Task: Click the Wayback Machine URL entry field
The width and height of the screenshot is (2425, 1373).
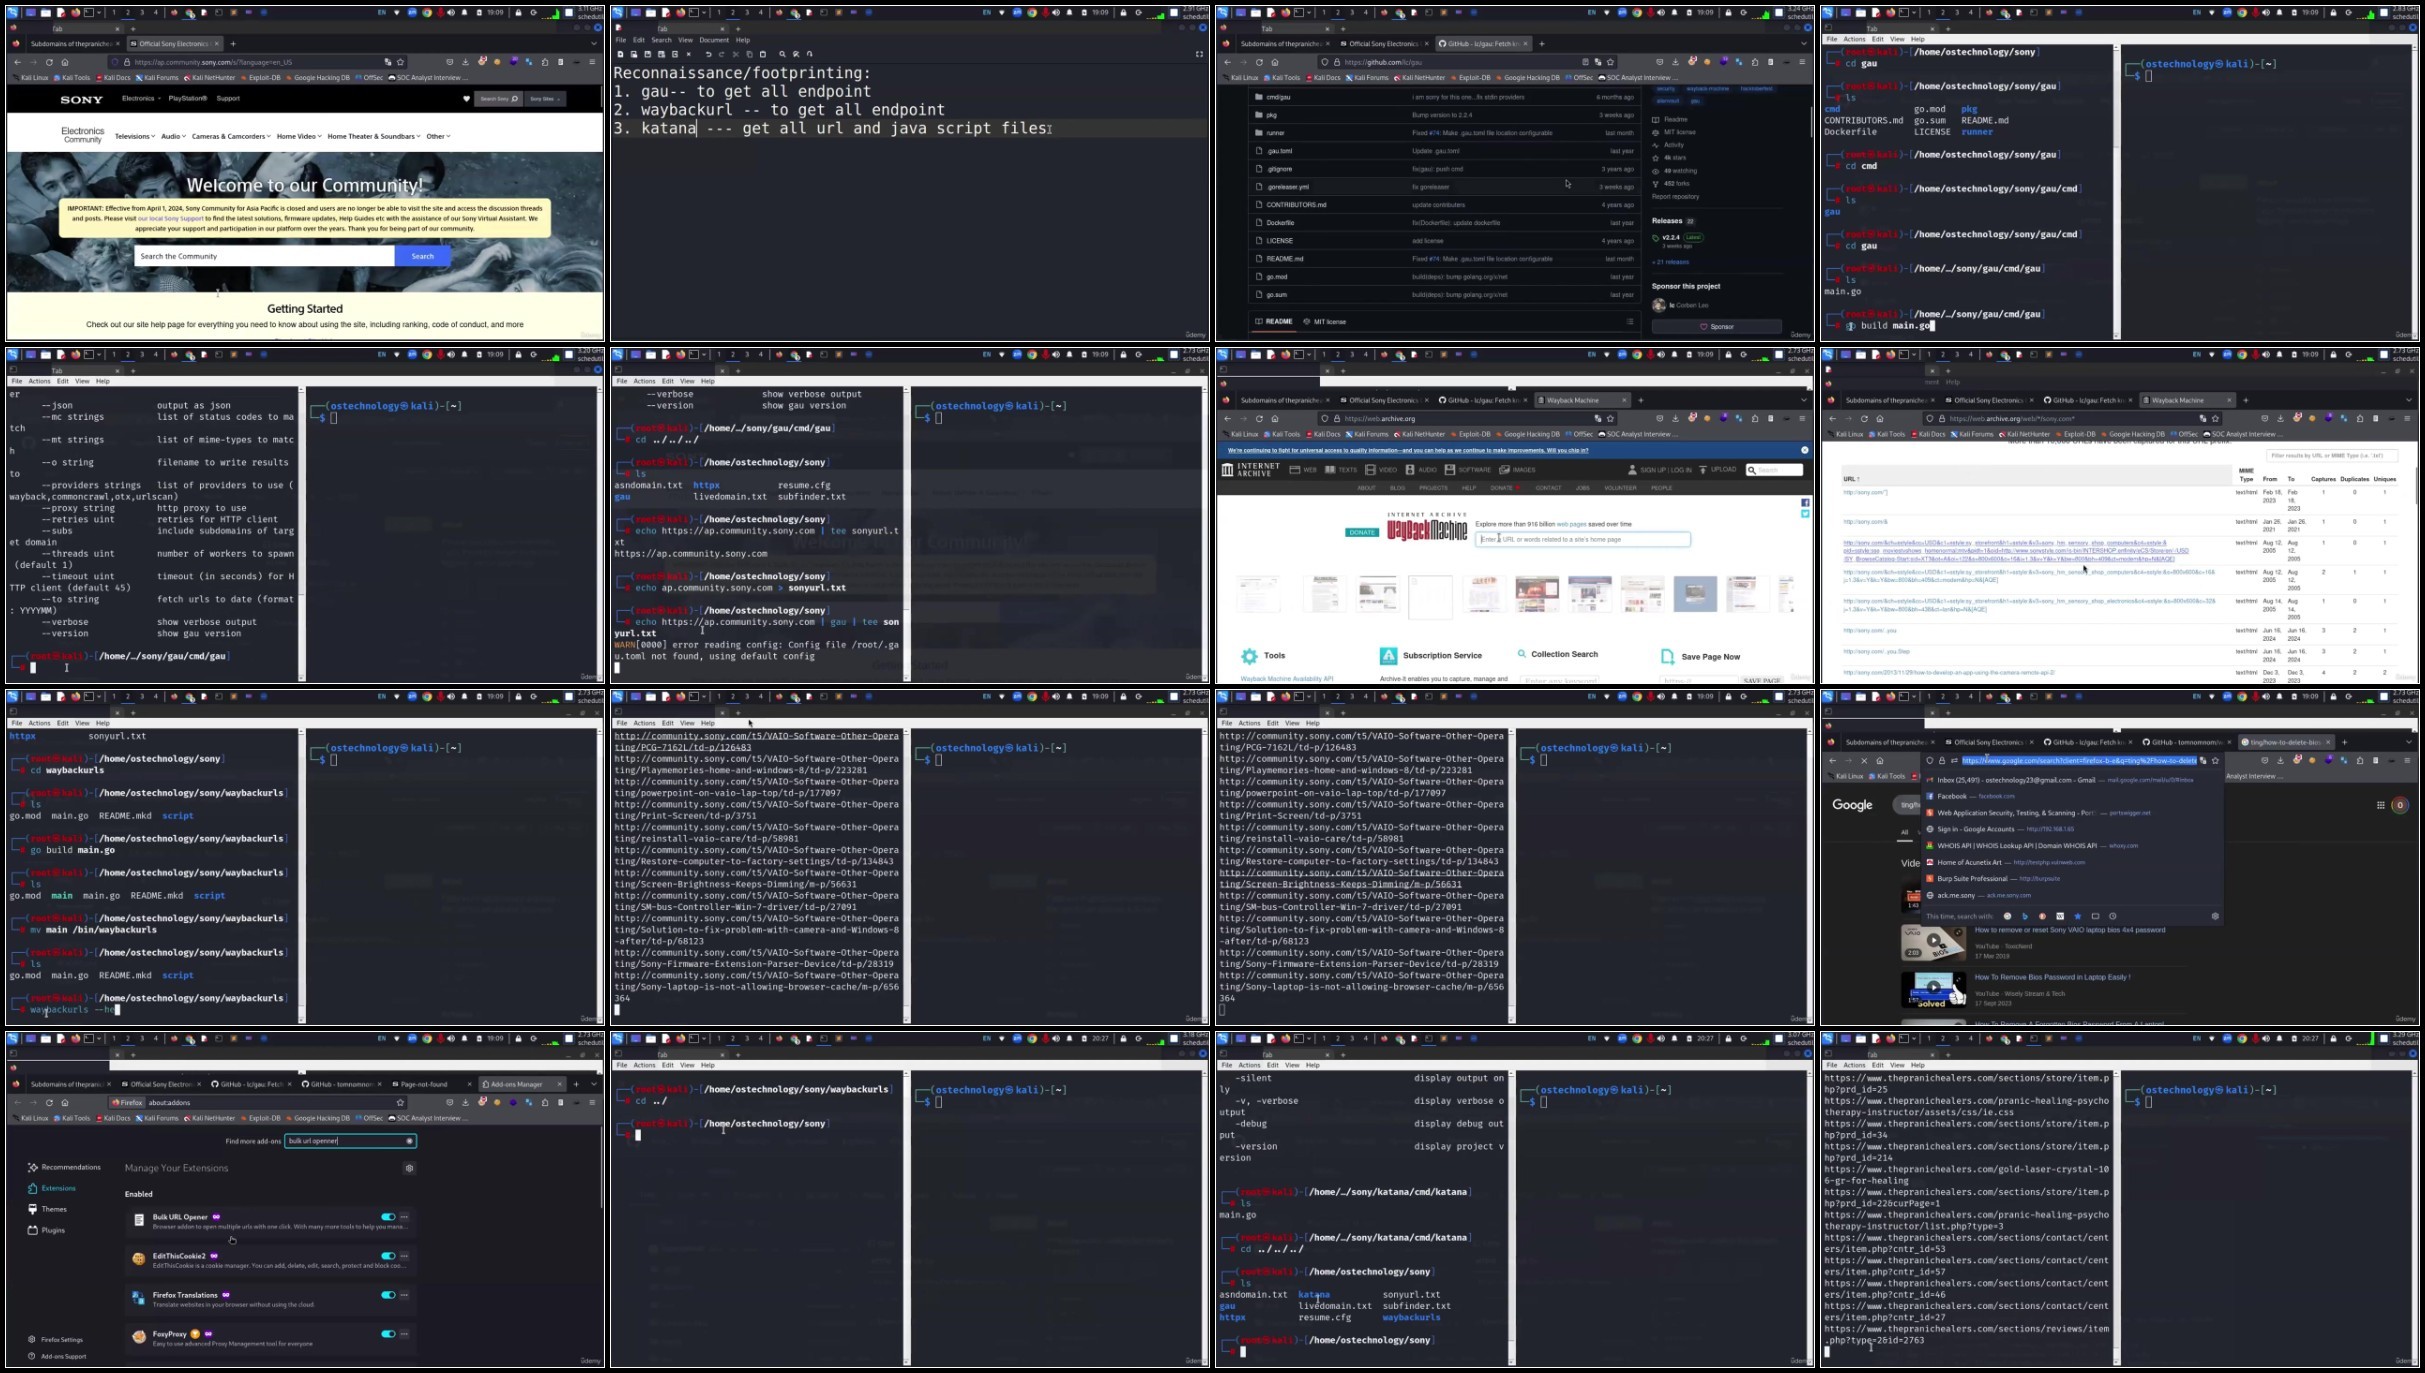Action: click(1583, 540)
